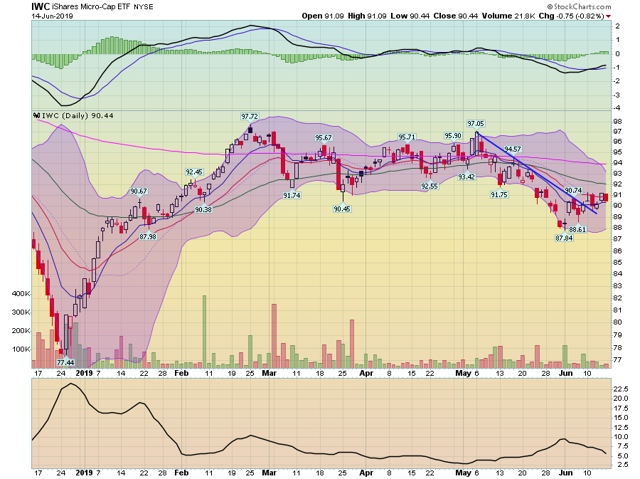Click the 91.75 price label
The image size is (640, 479).
click(499, 195)
